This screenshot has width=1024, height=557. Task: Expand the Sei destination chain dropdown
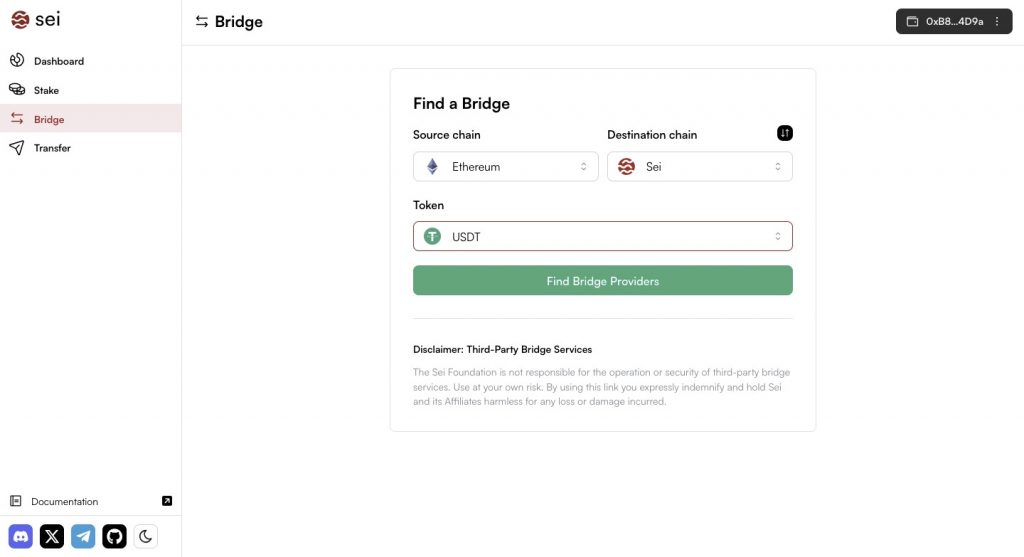click(x=699, y=167)
